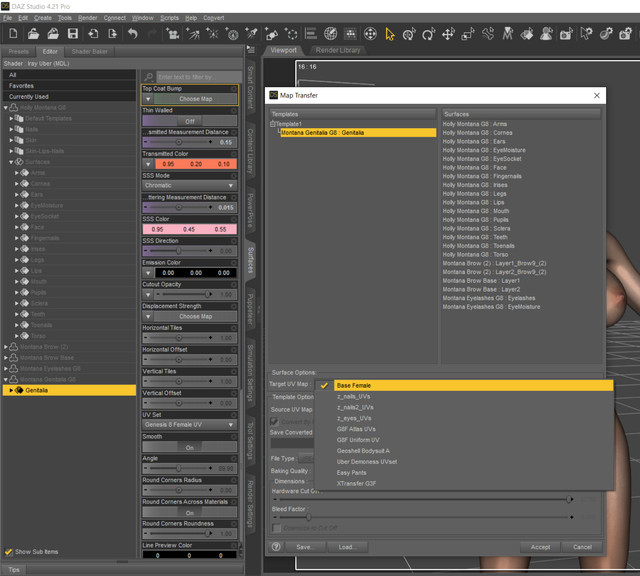The height and width of the screenshot is (576, 640).
Task: Collapse the Surfaces tree node
Action: pyautogui.click(x=11, y=162)
